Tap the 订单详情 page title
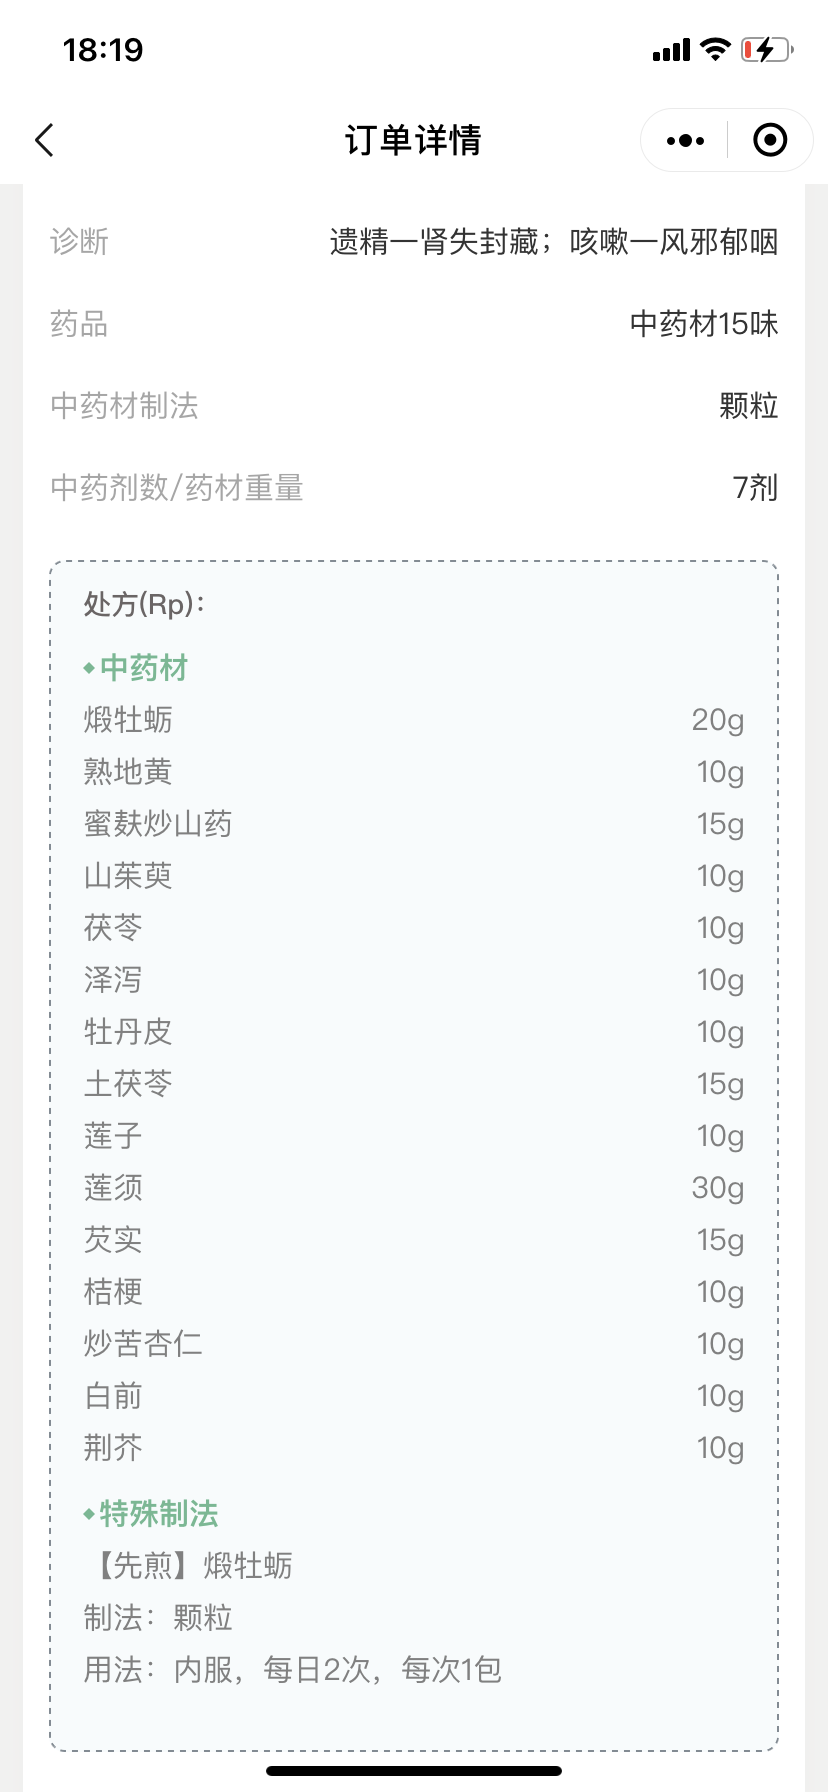 coord(413,141)
